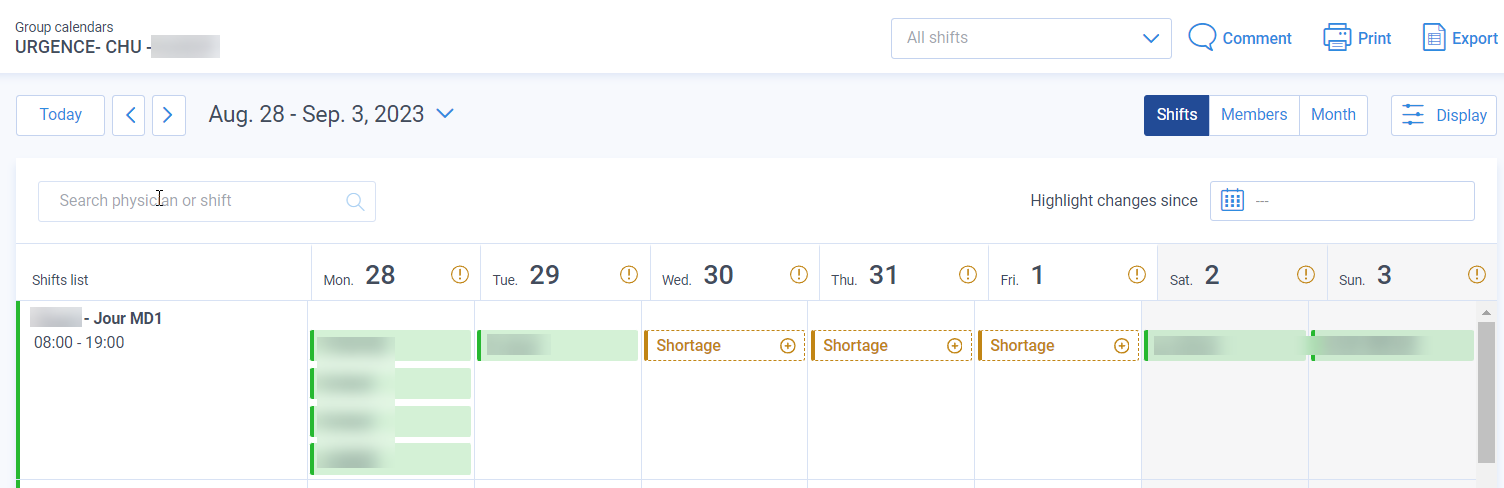Go to previous week arrow
This screenshot has width=1504, height=488.
tap(129, 115)
